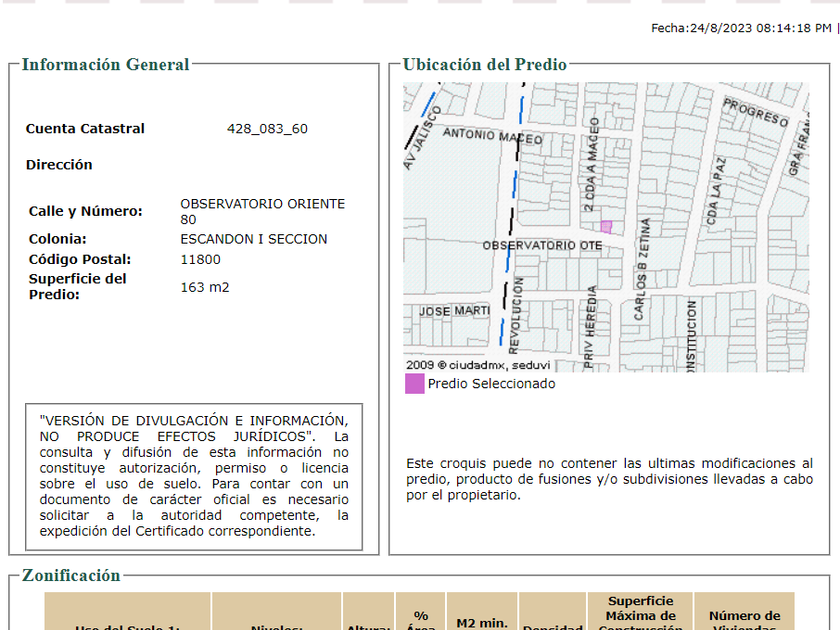The height and width of the screenshot is (630, 840).
Task: Click the AV JALISCO street label on map
Action: pos(422,138)
